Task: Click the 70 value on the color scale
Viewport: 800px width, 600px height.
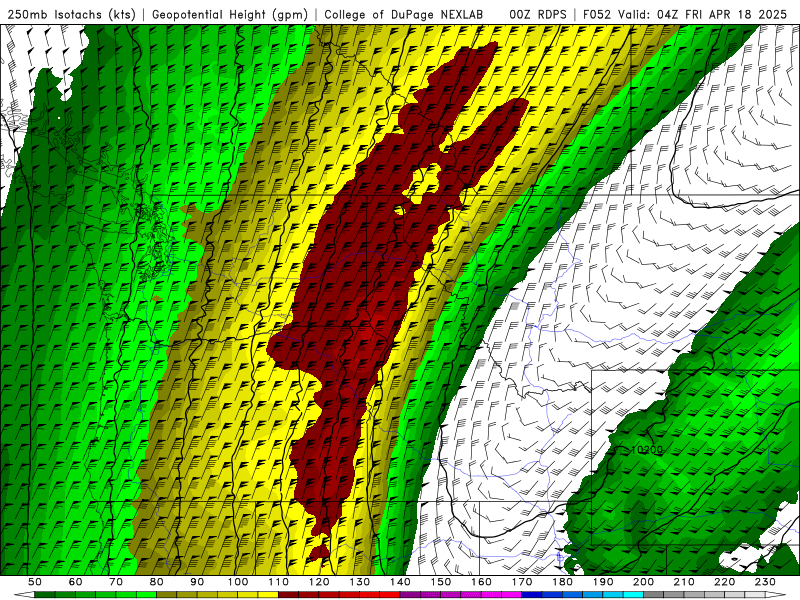Action: (x=116, y=582)
